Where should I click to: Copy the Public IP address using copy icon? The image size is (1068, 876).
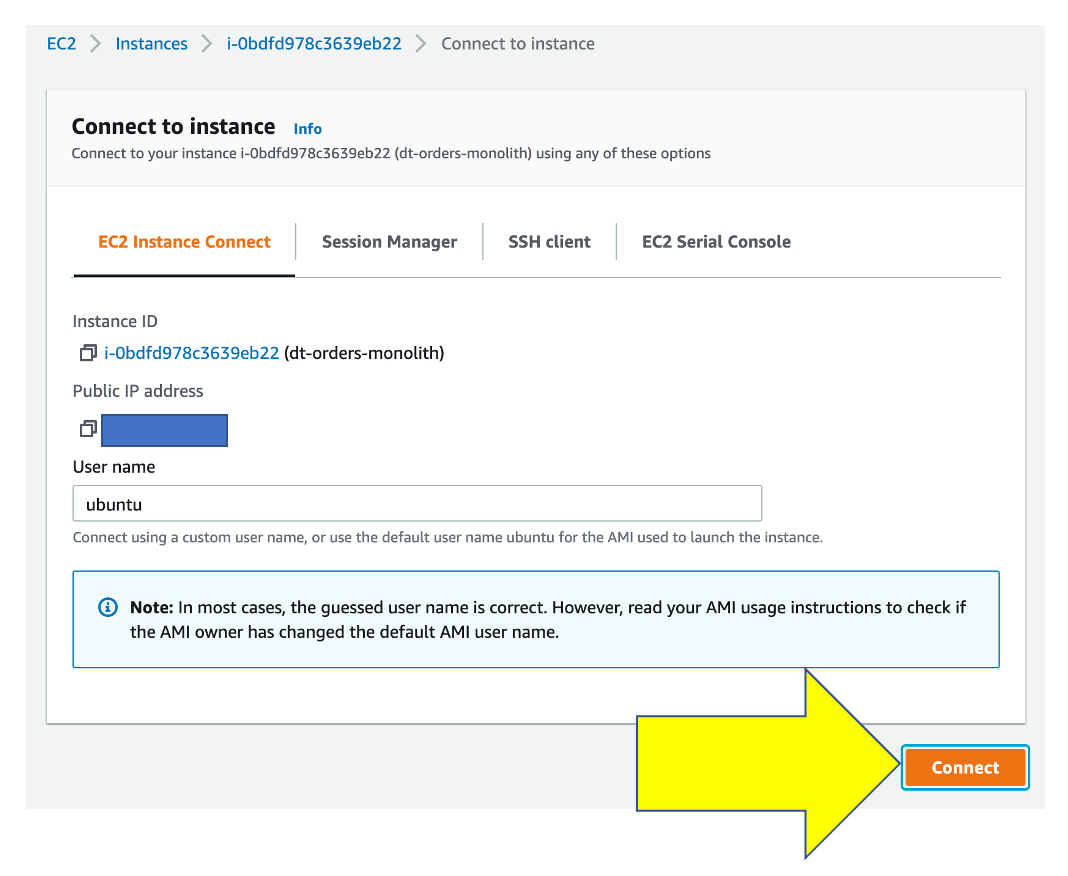click(x=87, y=429)
